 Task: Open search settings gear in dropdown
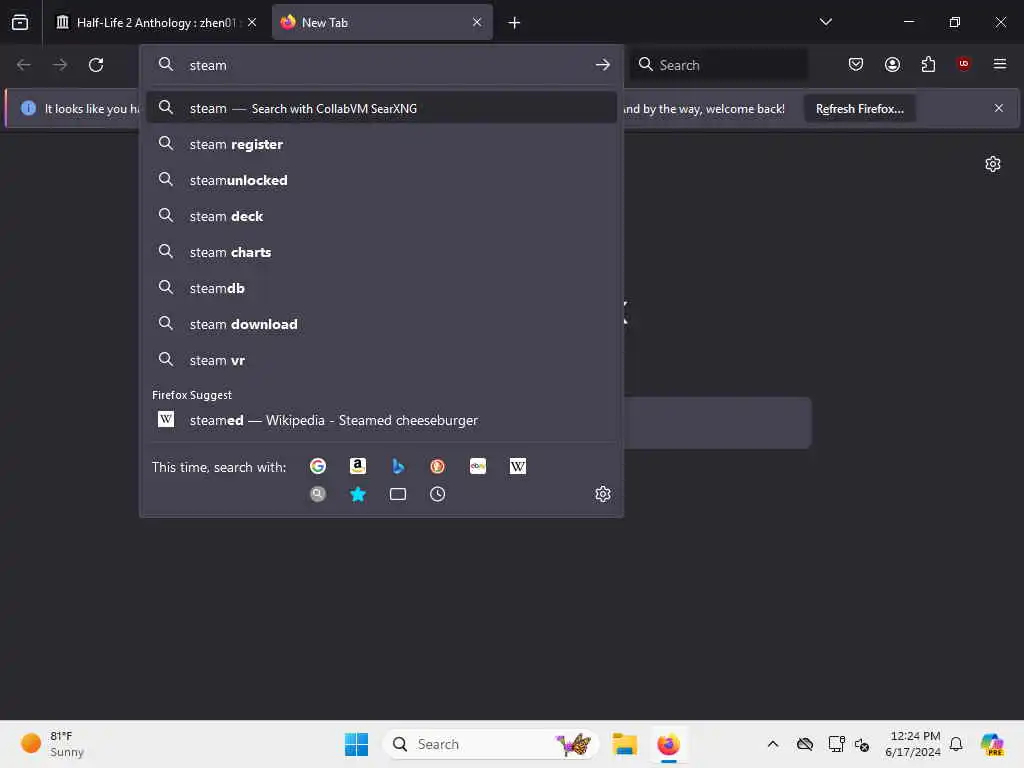[x=603, y=494]
